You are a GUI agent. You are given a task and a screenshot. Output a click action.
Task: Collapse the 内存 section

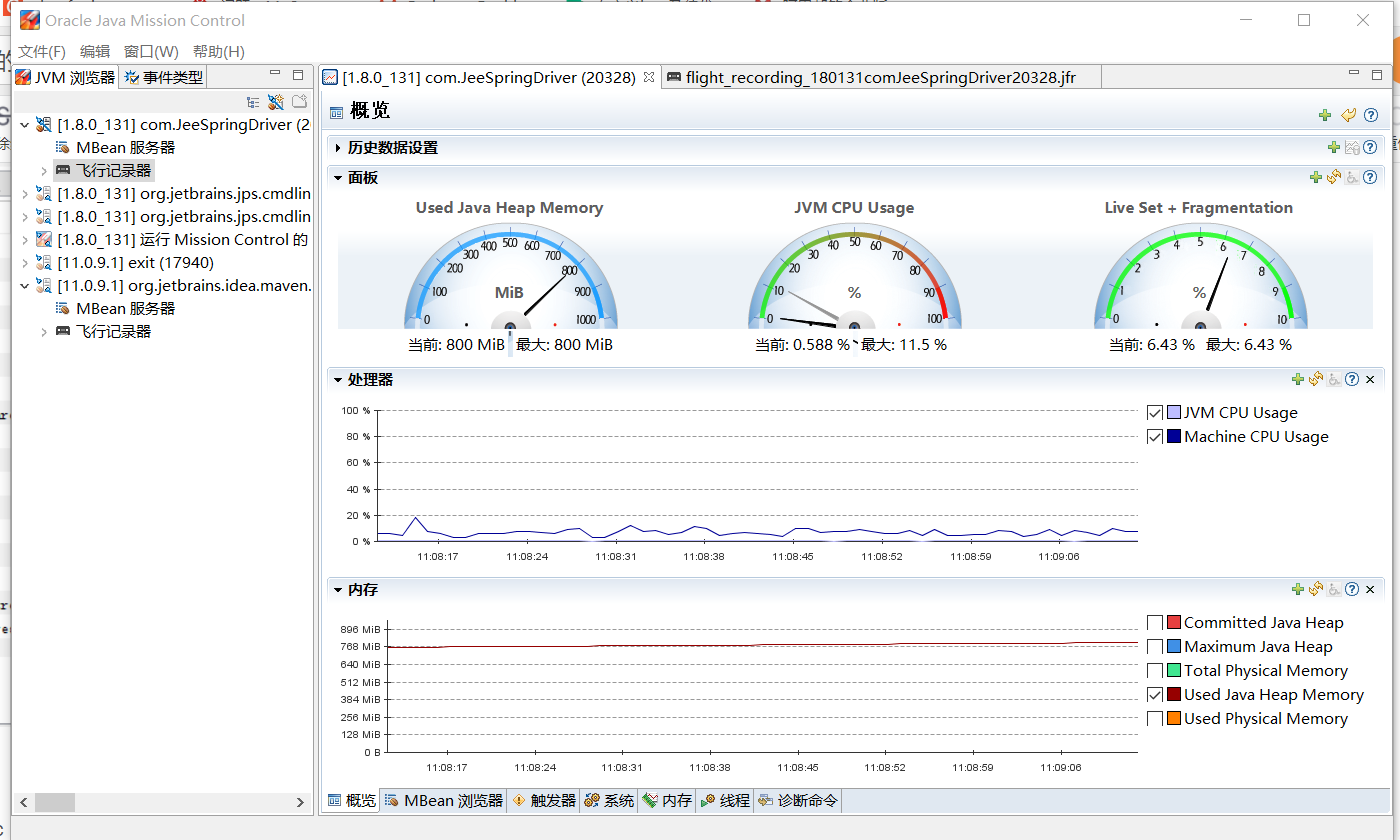pyautogui.click(x=338, y=589)
